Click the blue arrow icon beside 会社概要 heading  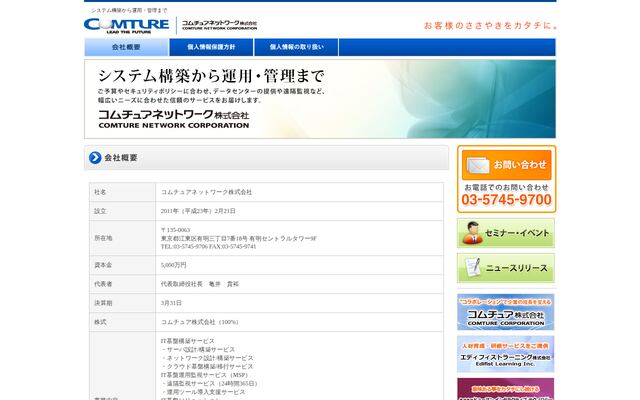tap(95, 158)
